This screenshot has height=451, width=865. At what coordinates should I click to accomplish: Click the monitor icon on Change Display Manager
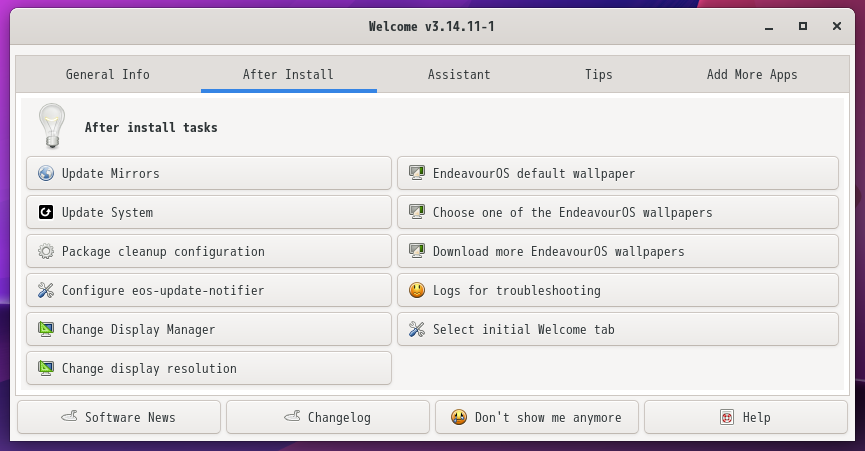[x=46, y=330]
